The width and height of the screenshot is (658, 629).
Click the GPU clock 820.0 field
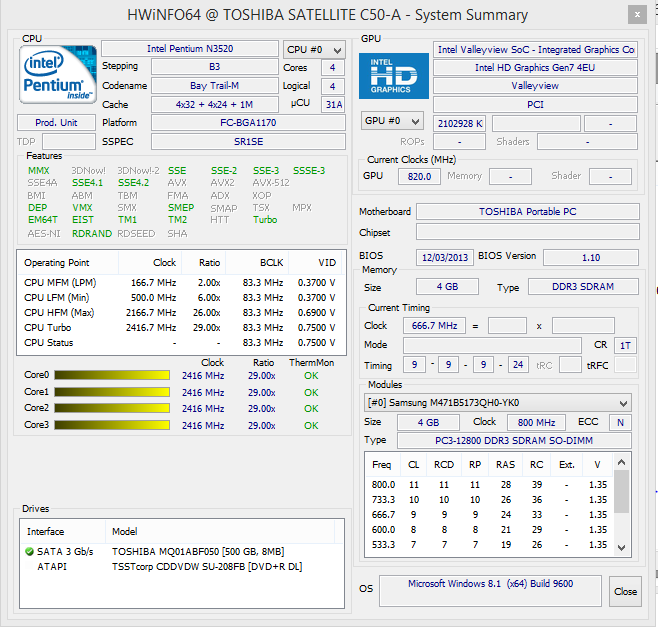[x=419, y=176]
